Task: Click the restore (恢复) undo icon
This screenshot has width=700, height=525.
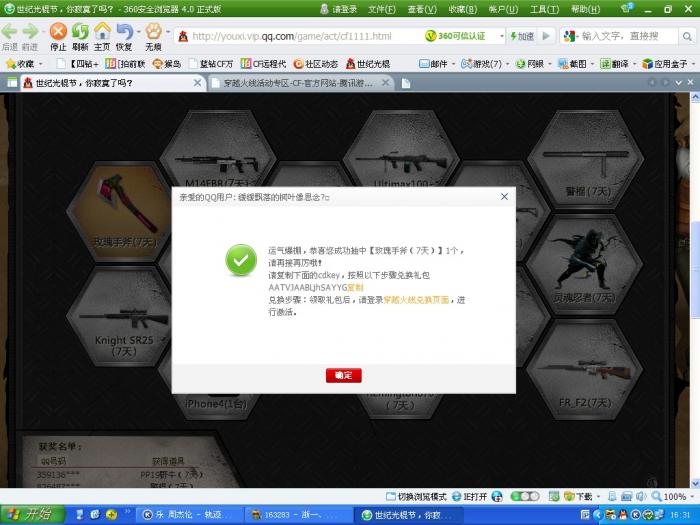Action: click(x=125, y=31)
